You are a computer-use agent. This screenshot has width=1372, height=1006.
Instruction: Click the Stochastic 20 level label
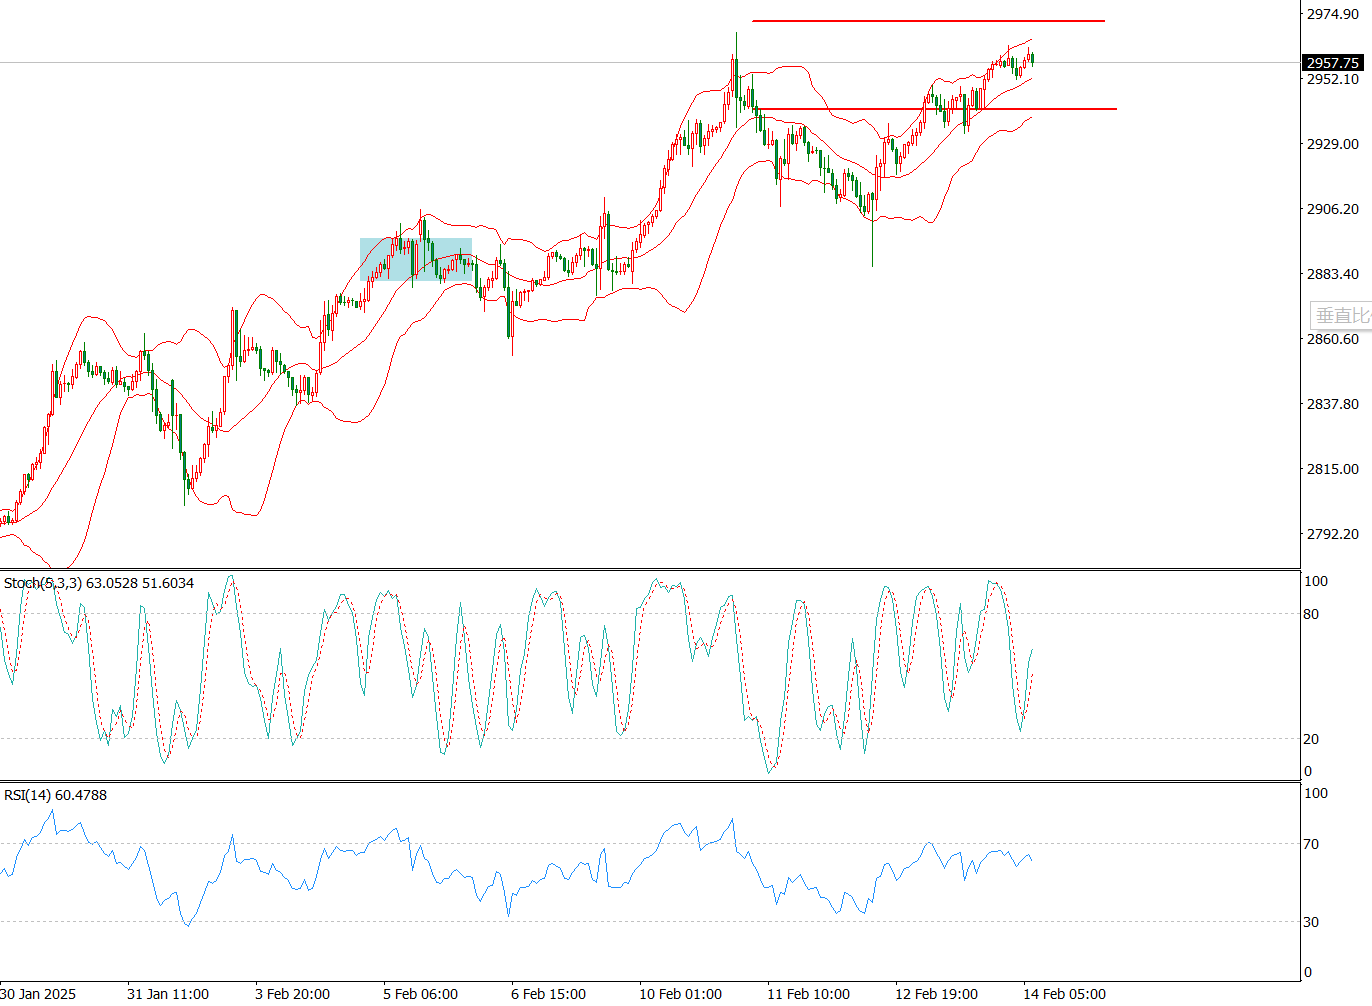[1311, 739]
